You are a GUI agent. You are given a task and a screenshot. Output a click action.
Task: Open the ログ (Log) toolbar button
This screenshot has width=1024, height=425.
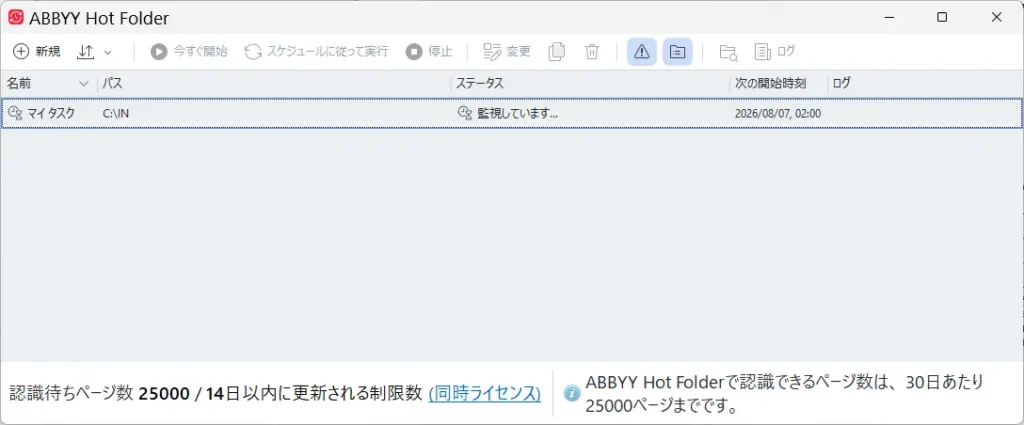tap(775, 52)
